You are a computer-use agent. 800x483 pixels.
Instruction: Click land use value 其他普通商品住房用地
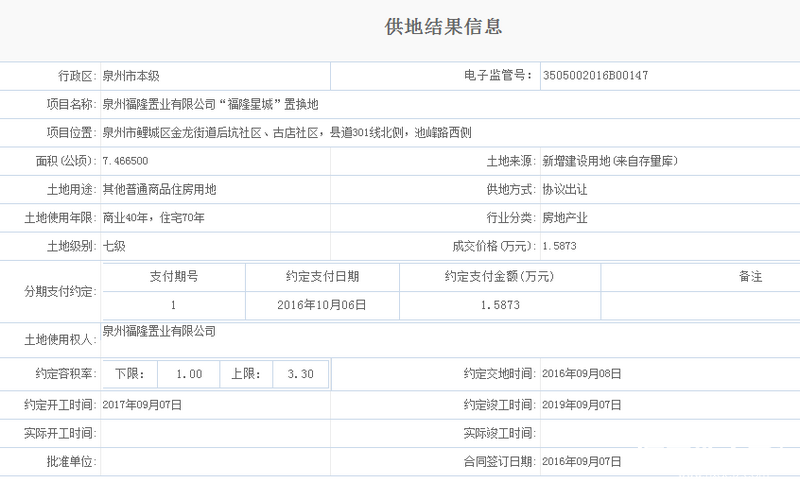point(159,190)
